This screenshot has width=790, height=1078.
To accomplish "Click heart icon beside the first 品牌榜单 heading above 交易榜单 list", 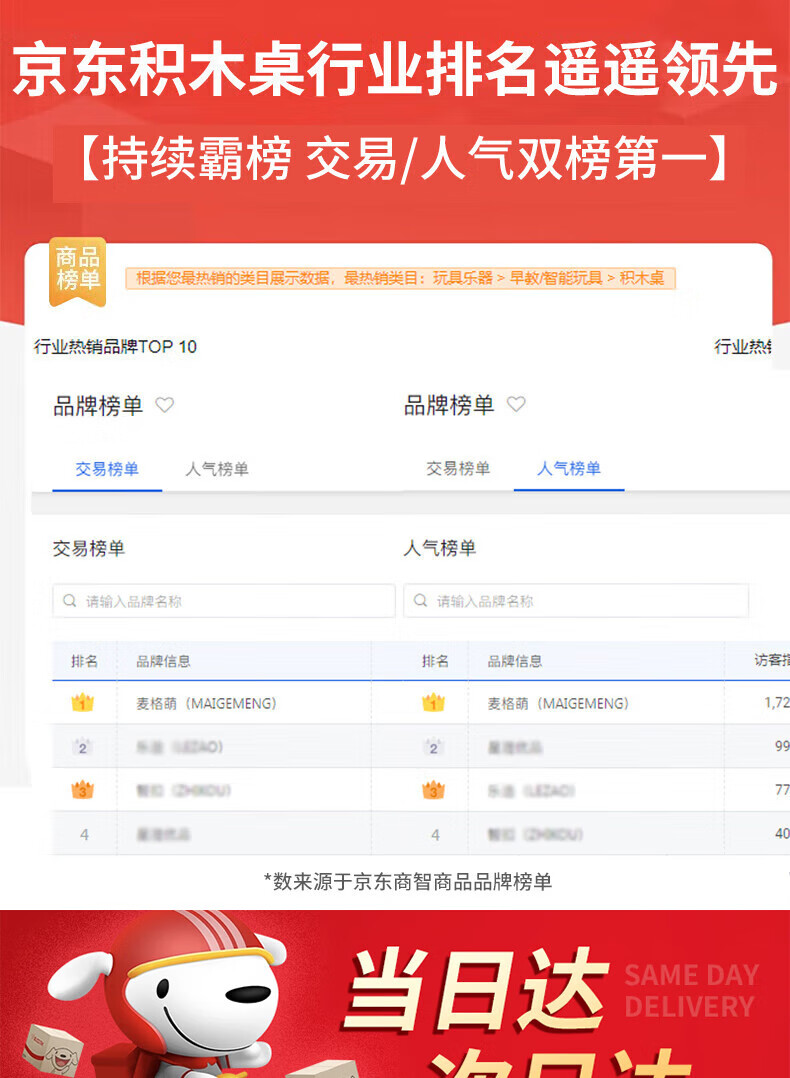I will pos(164,404).
